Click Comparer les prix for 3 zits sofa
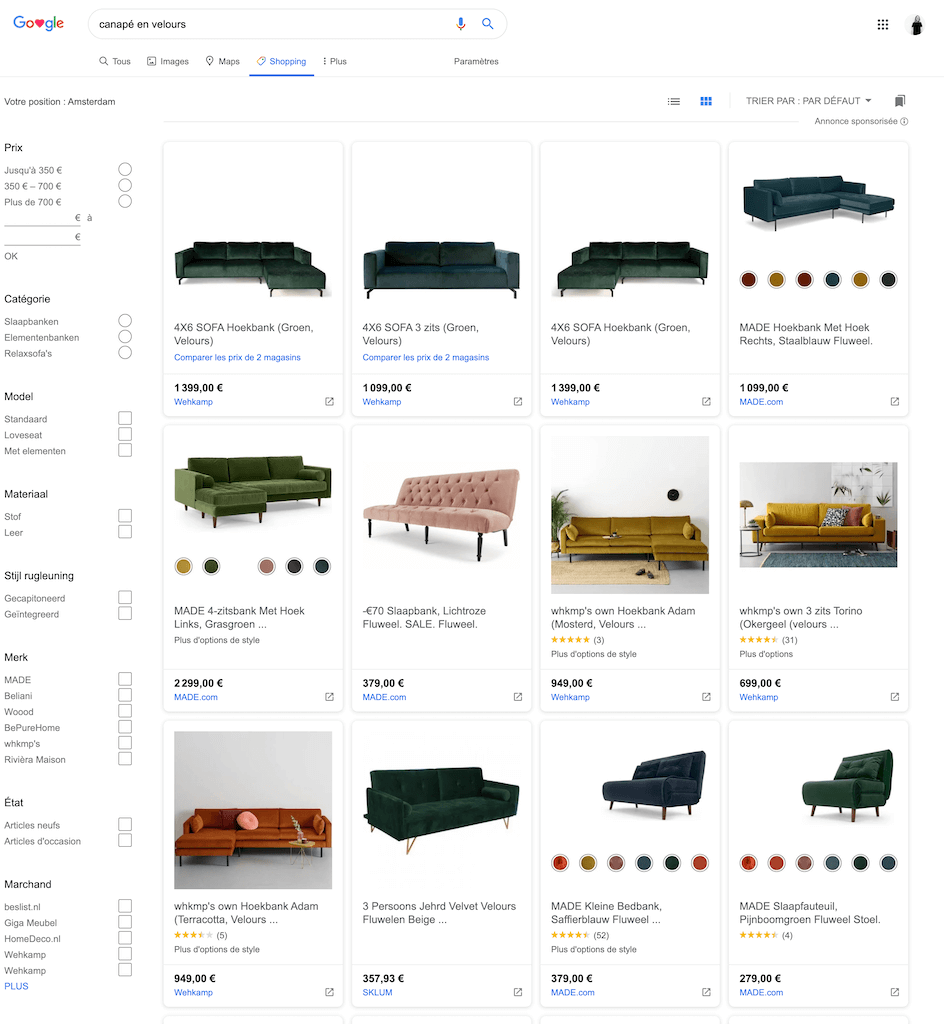This screenshot has height=1024, width=944. click(425, 357)
